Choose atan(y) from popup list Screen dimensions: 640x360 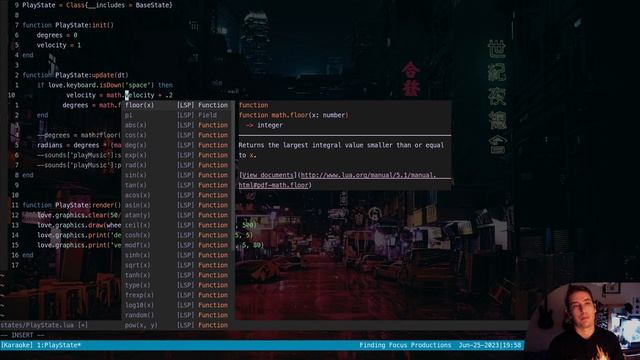[178, 215]
